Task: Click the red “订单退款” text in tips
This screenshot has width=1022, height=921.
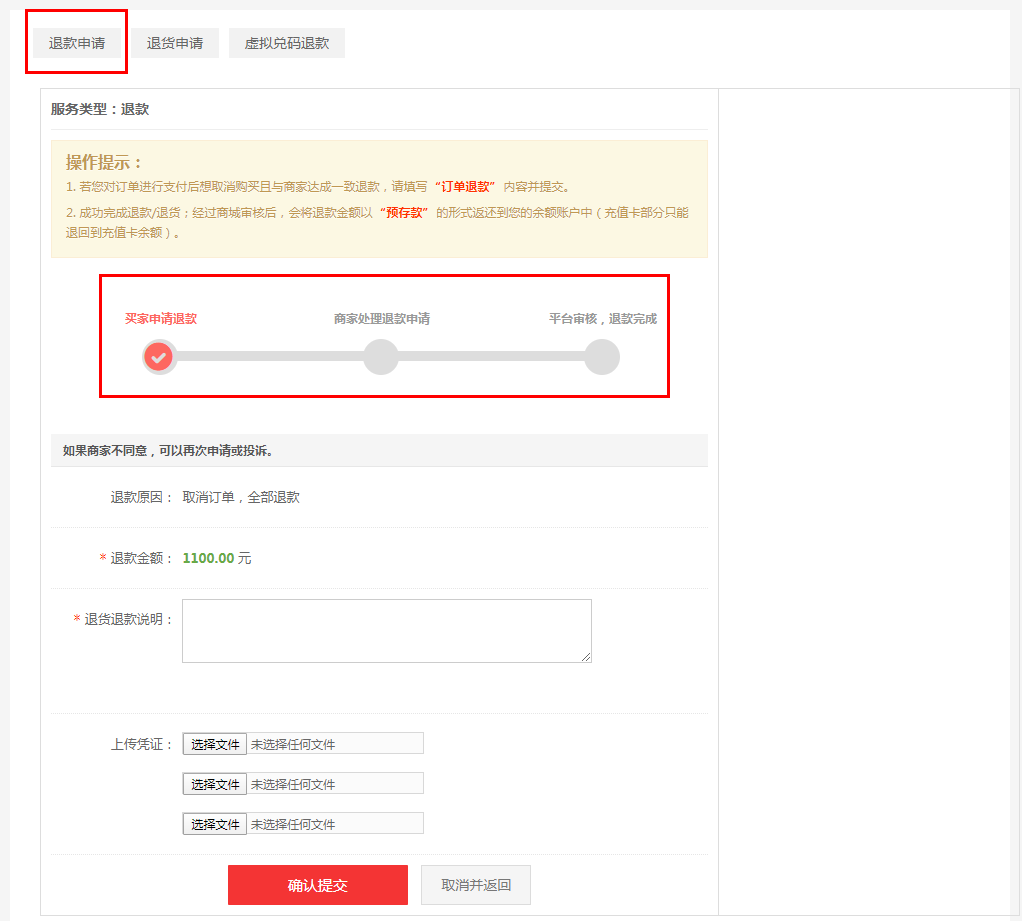Action: click(465, 187)
